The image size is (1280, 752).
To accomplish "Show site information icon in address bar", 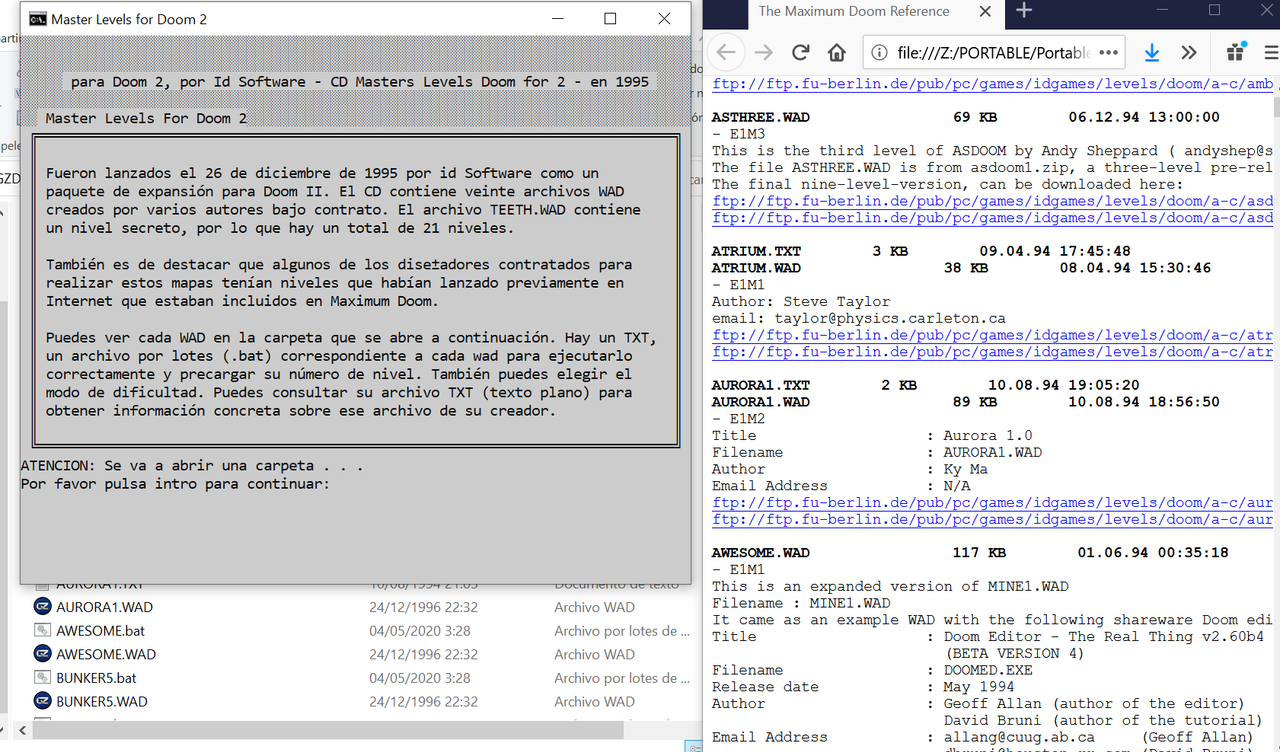I will click(879, 52).
